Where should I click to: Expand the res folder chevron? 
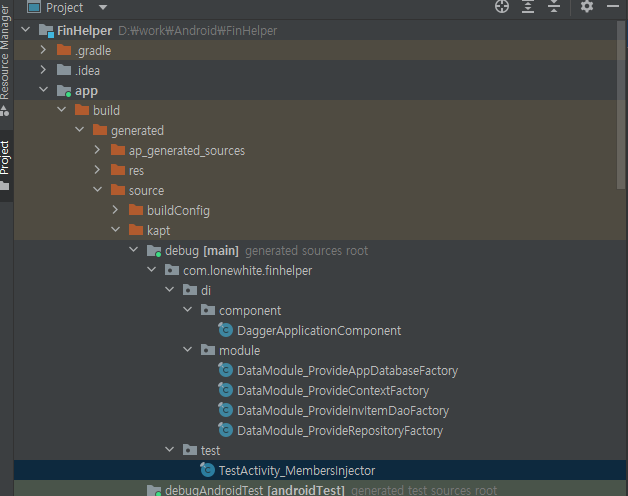pos(97,169)
